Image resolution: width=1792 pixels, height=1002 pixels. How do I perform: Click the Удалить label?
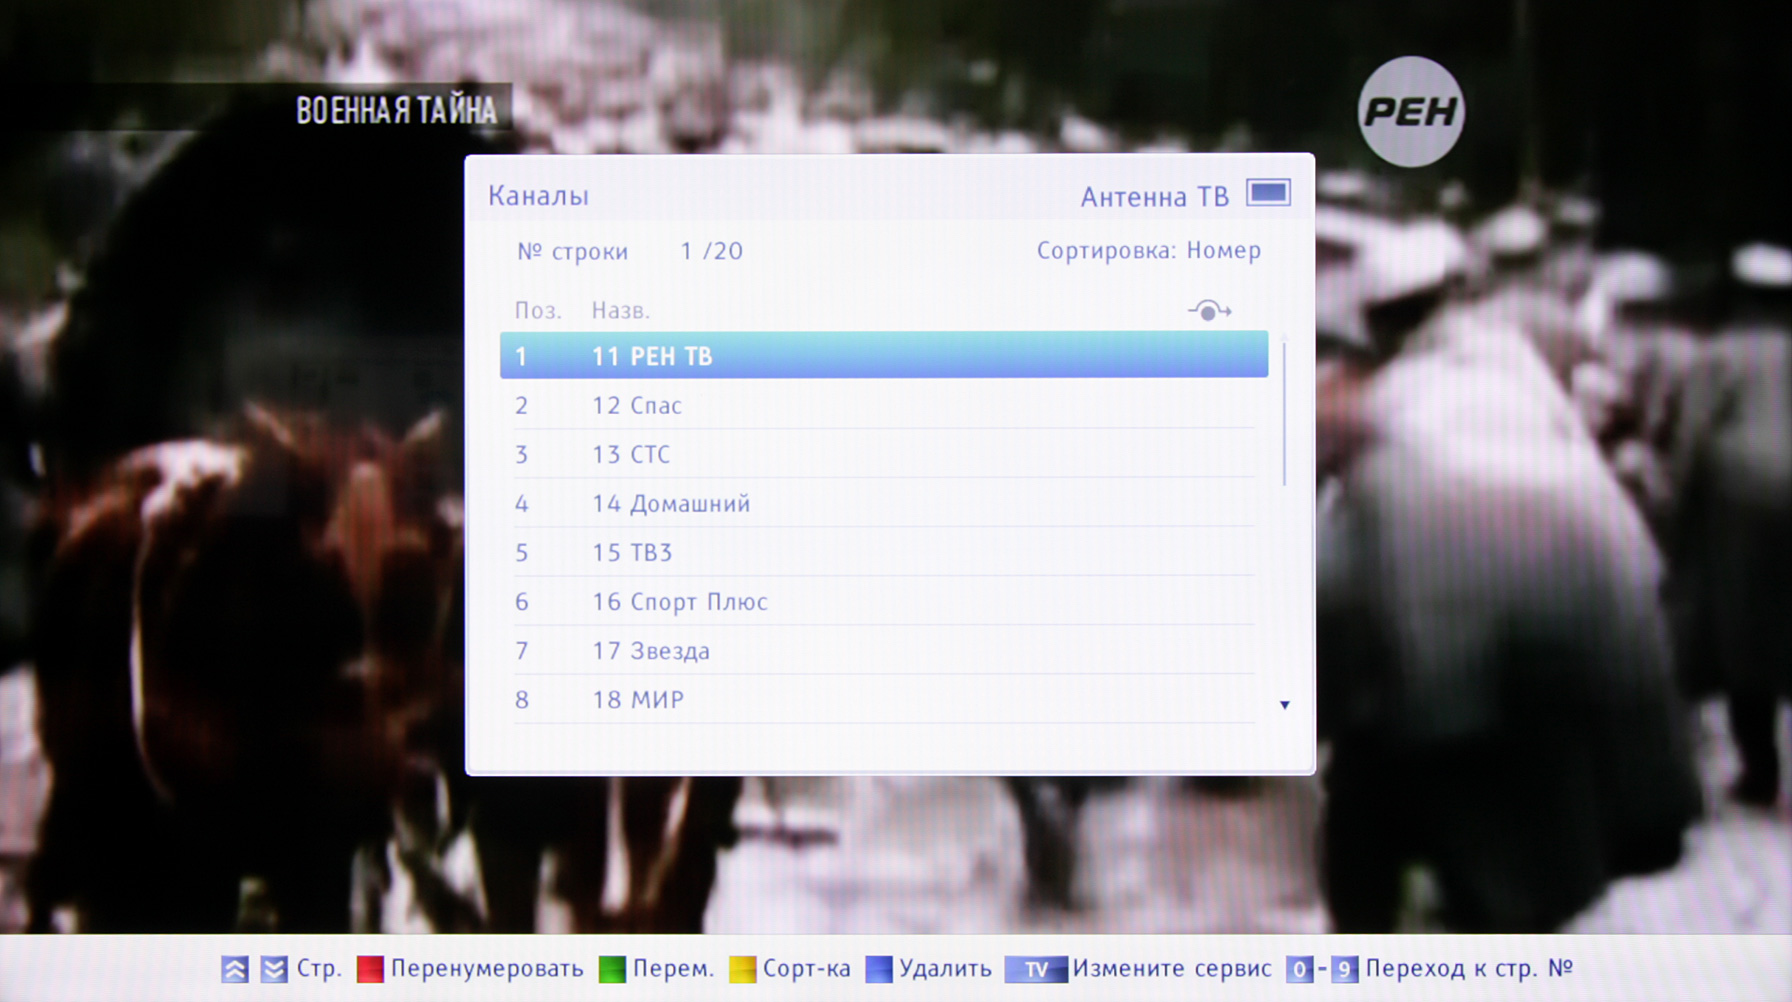(945, 969)
